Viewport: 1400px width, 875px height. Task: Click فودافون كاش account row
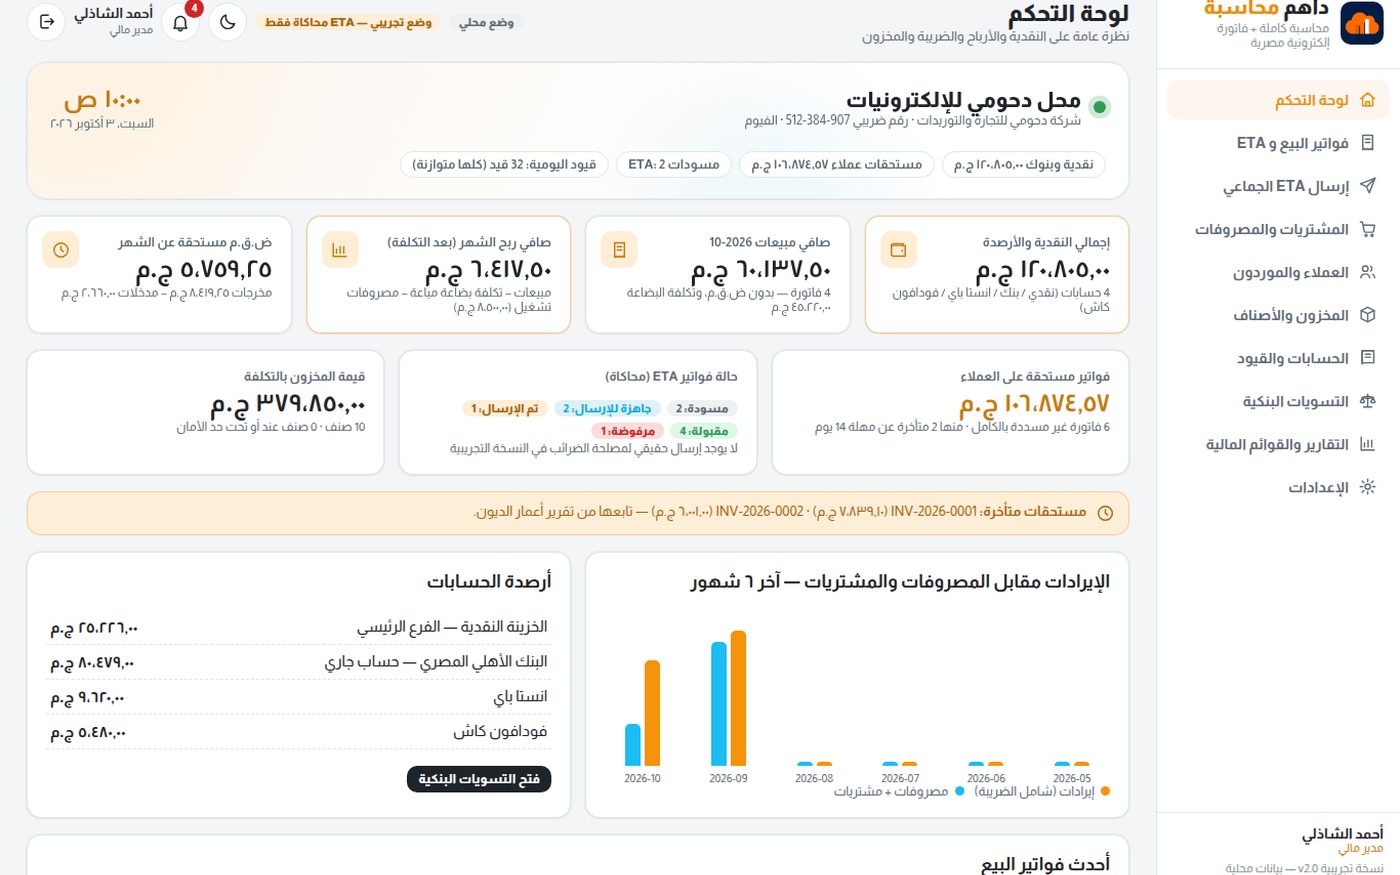tap(299, 733)
